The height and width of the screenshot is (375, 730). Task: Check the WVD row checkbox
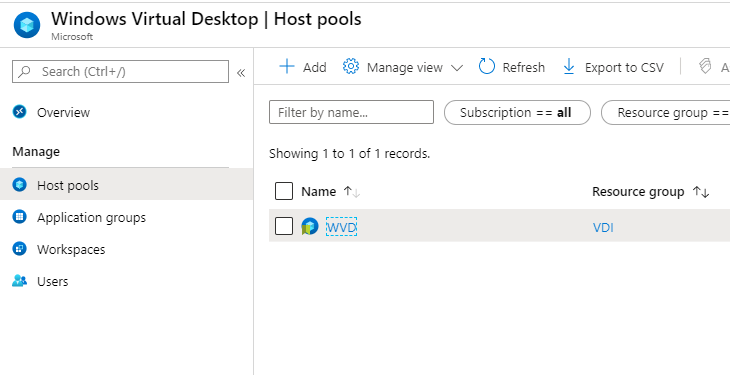click(x=284, y=226)
